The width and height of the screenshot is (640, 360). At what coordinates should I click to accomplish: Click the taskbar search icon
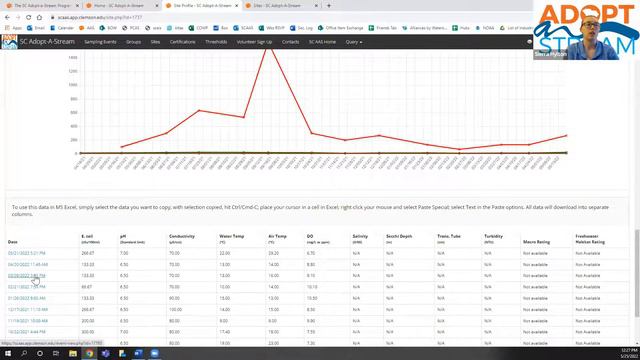(x=24, y=353)
